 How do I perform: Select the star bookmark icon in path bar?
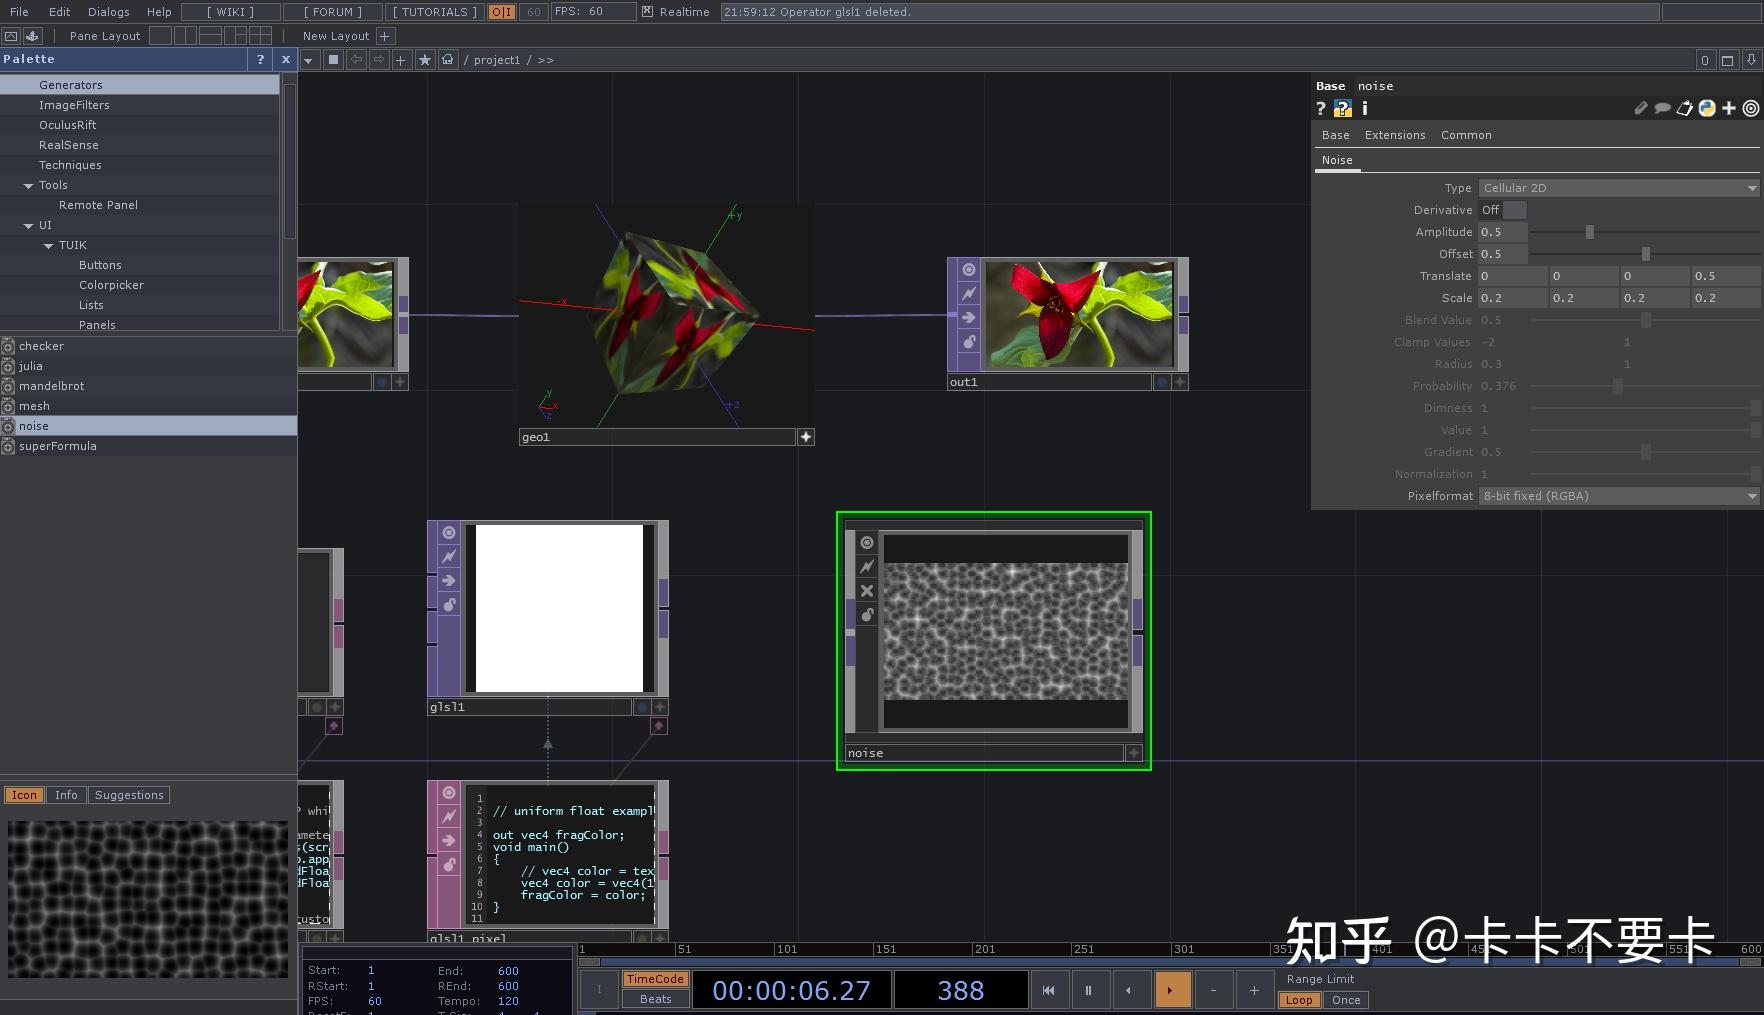424,59
